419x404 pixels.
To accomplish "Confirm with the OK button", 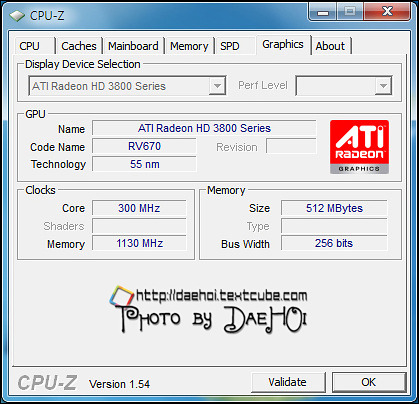I will [x=369, y=382].
